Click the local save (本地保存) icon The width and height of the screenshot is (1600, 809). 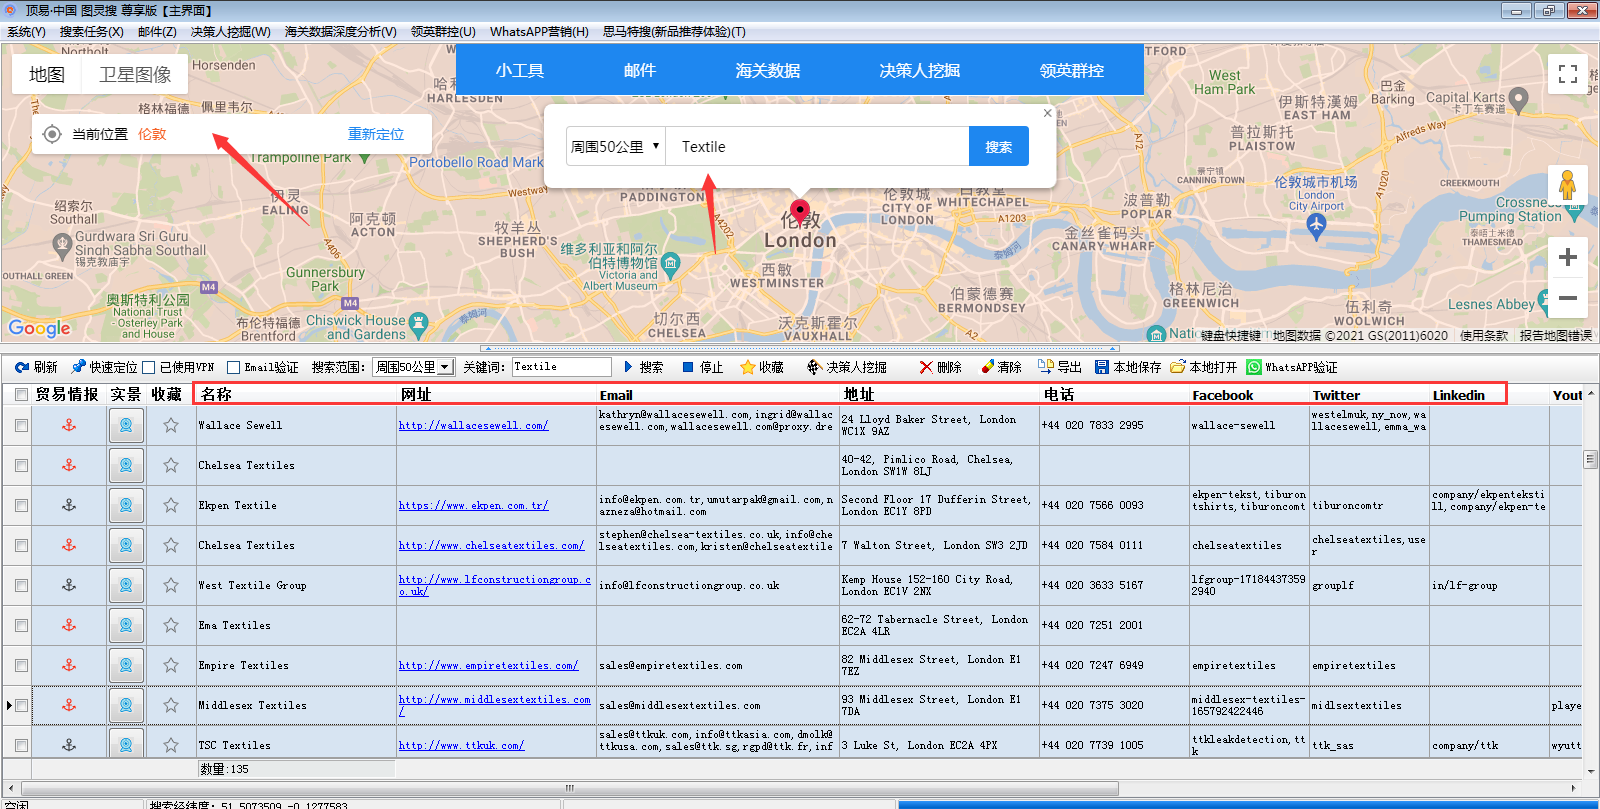pos(1102,367)
